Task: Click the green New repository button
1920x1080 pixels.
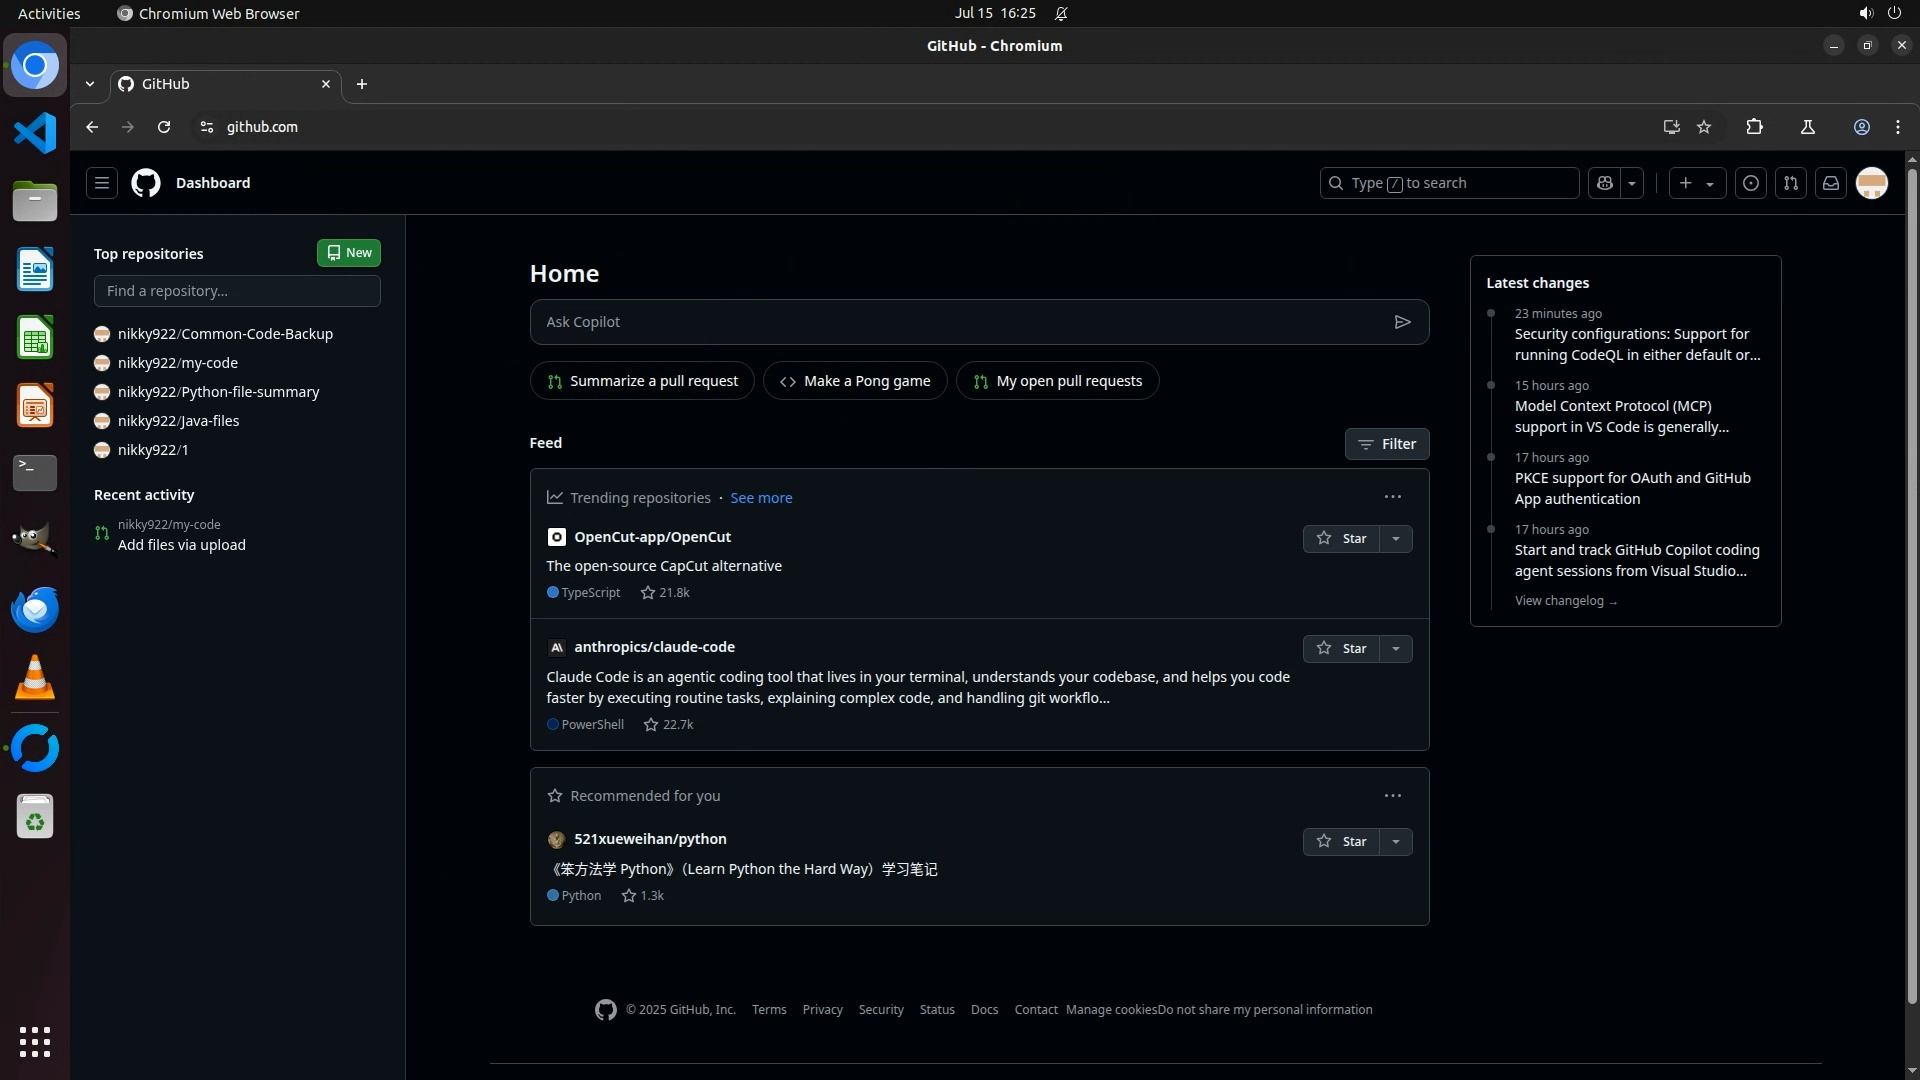Action: [x=348, y=253]
